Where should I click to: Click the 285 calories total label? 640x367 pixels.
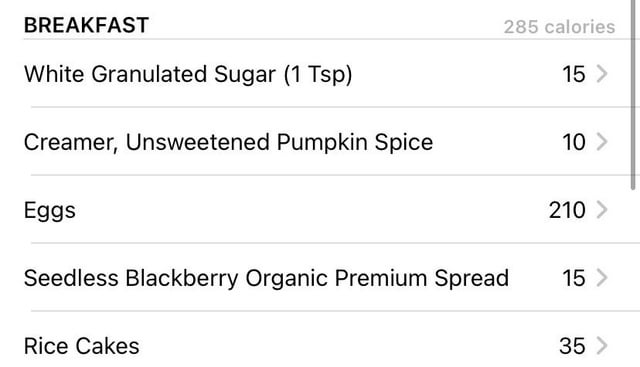tap(559, 27)
